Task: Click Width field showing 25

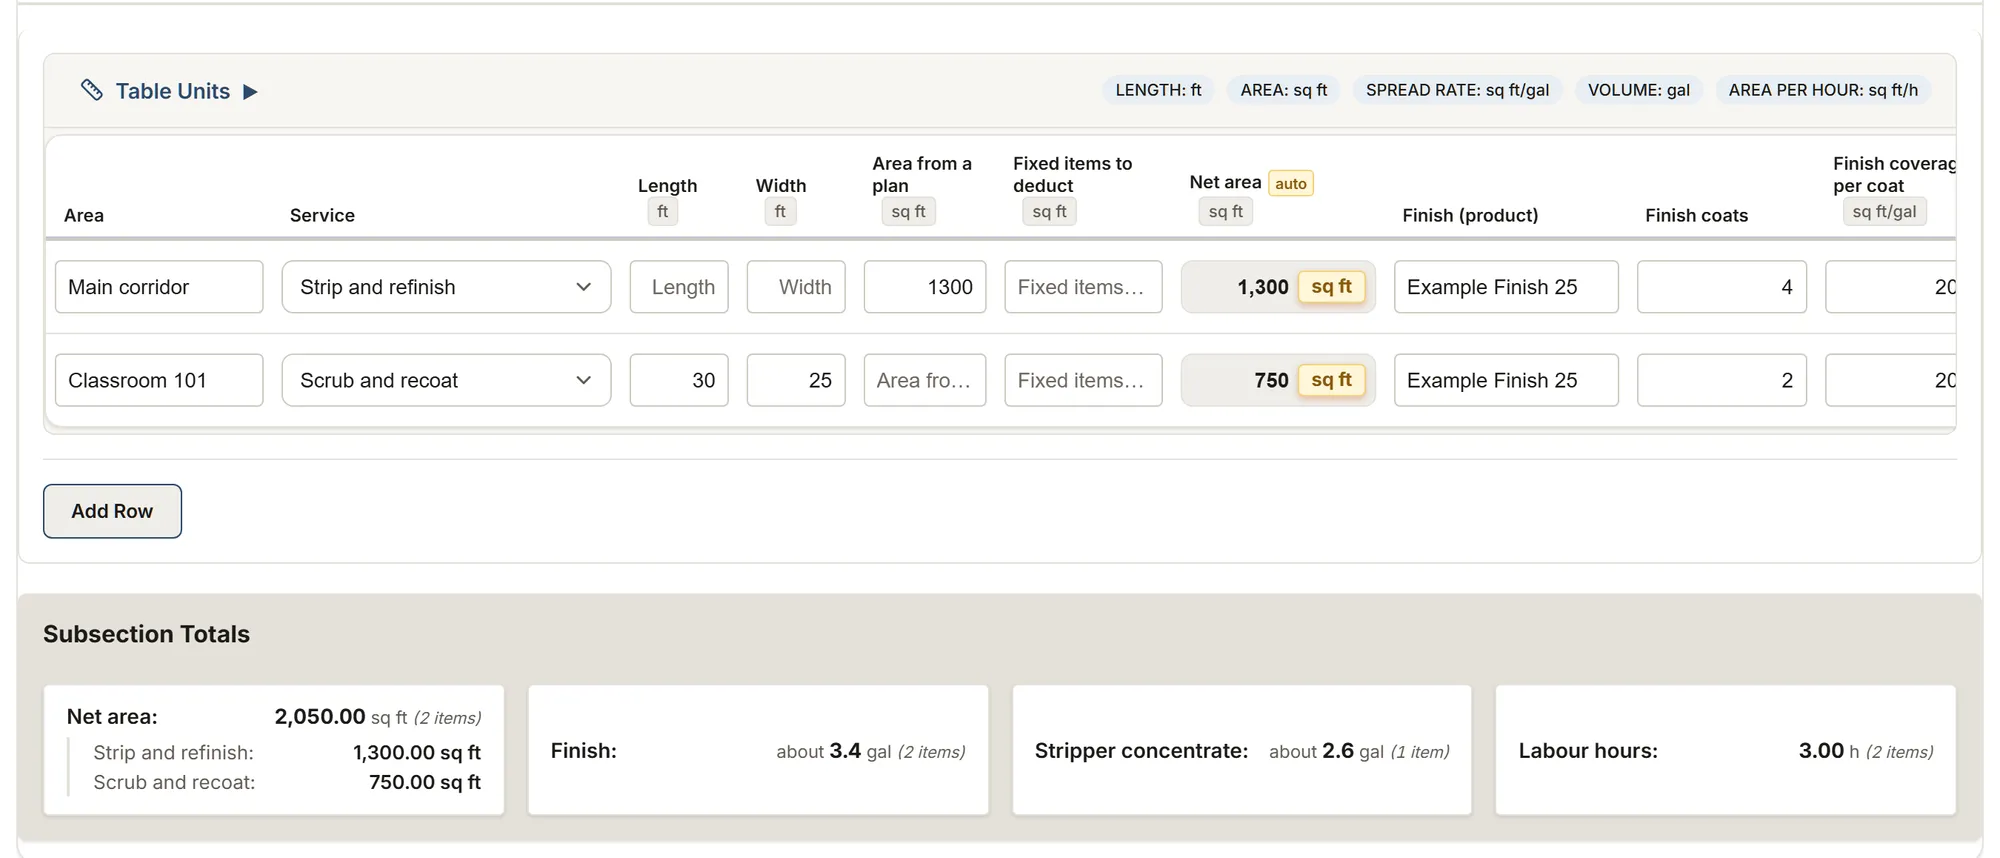Action: (x=796, y=380)
